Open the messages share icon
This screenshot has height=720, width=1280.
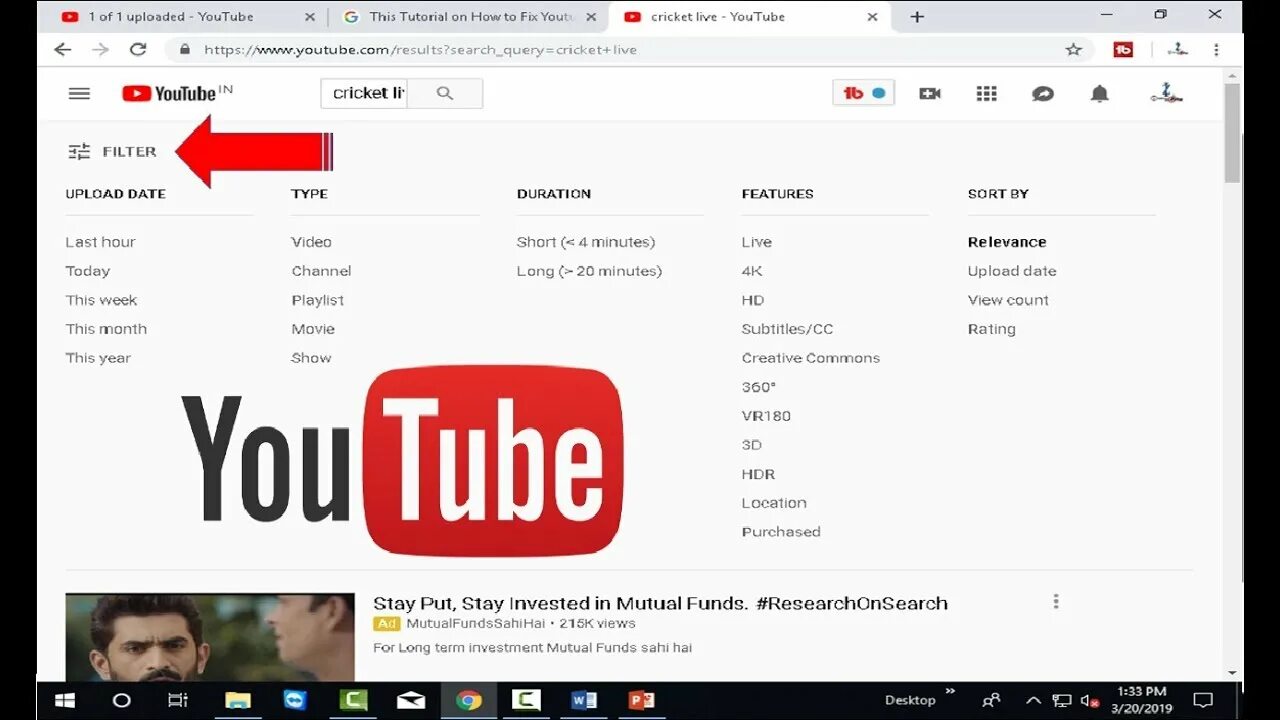coord(1043,93)
